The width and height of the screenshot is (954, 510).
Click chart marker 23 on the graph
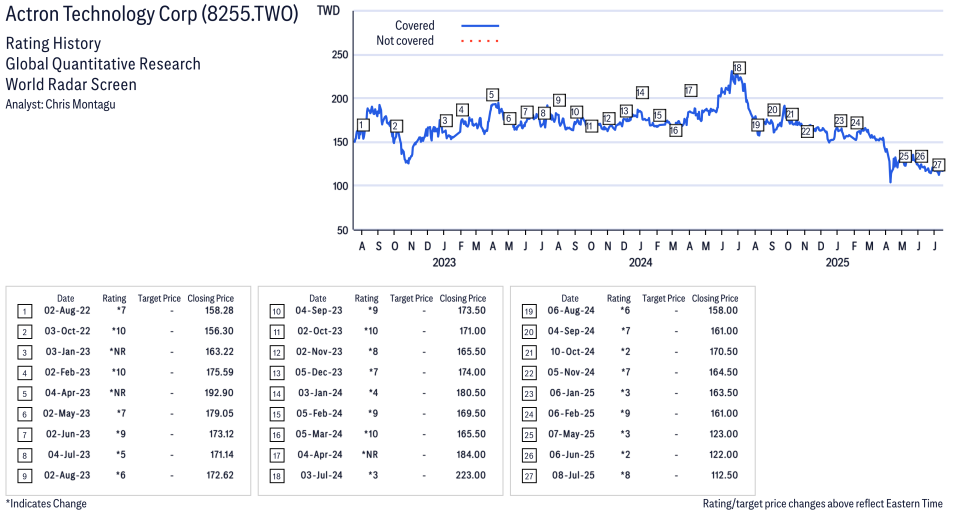point(840,120)
